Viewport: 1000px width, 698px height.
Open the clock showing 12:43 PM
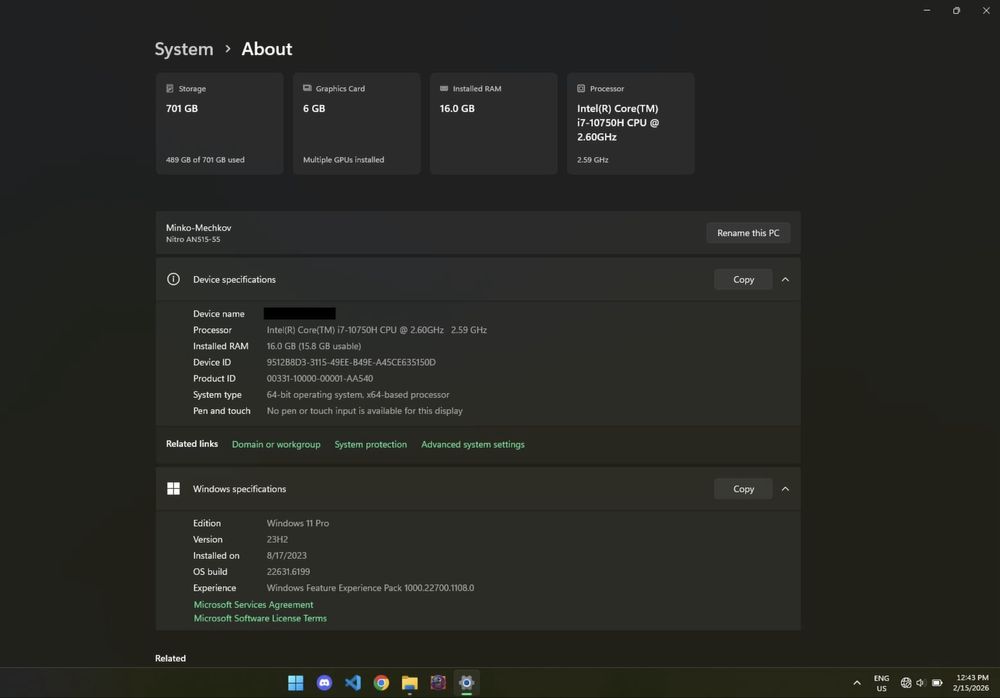point(971,683)
